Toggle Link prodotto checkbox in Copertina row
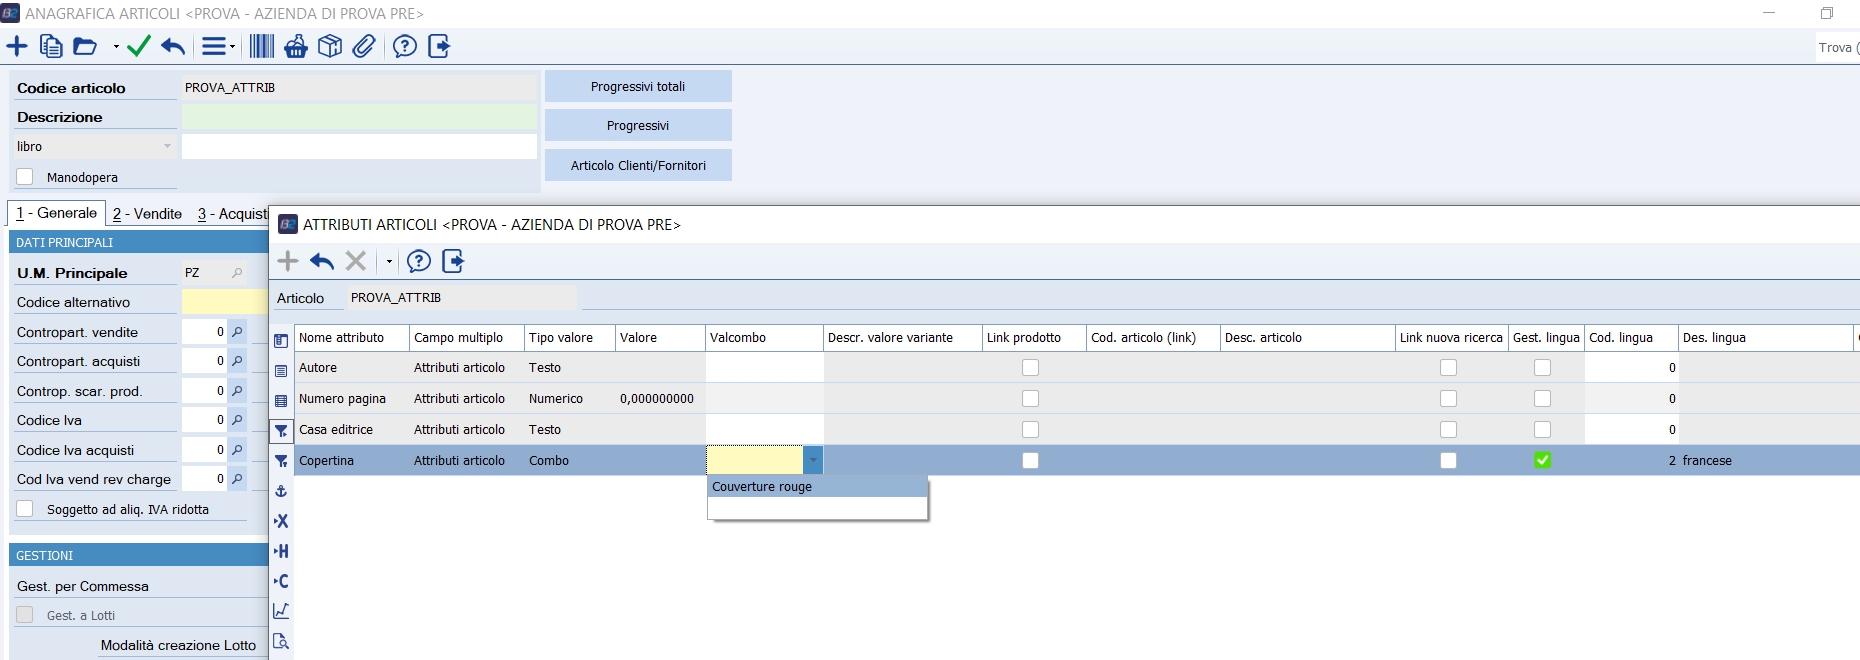Viewport: 1860px width, 660px height. pos(1030,460)
